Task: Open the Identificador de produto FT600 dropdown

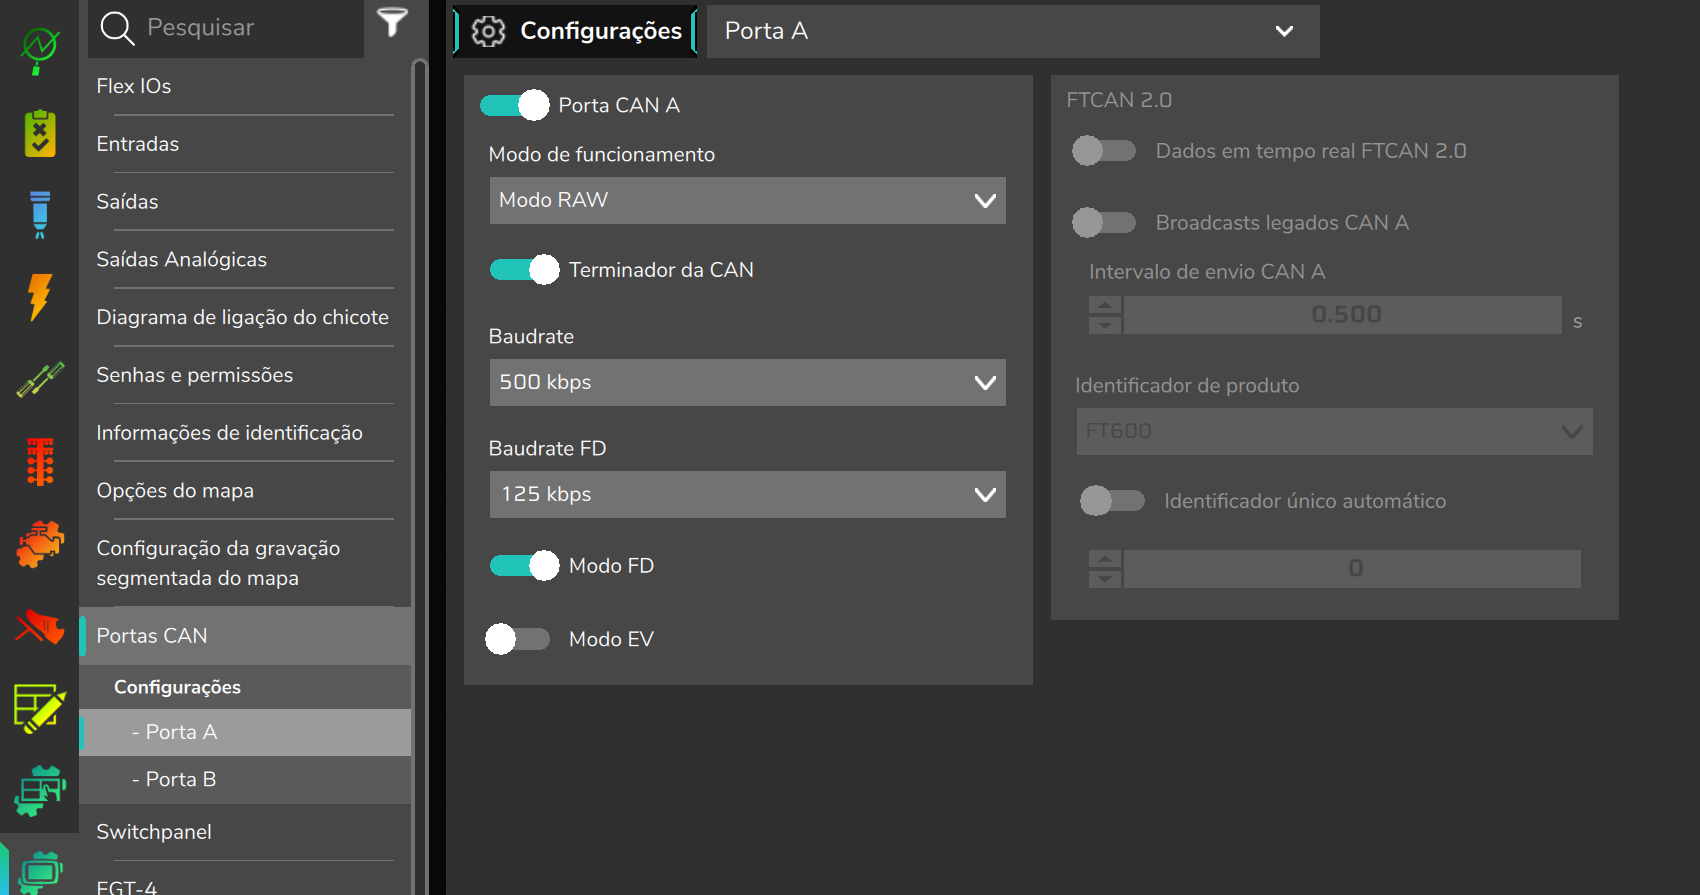Action: [x=1334, y=431]
